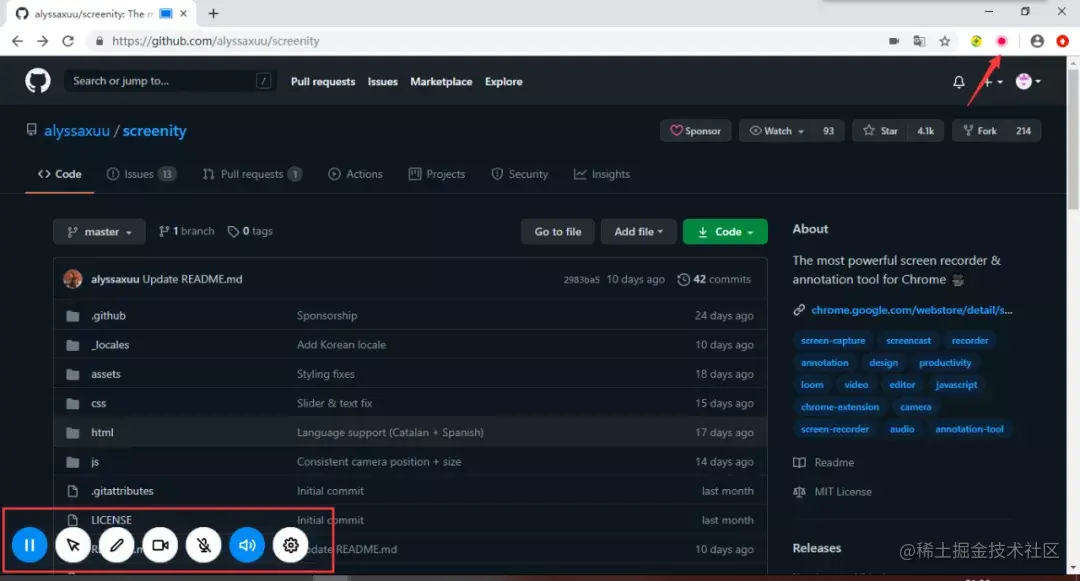Reload the page
The width and height of the screenshot is (1080, 581).
tap(68, 41)
